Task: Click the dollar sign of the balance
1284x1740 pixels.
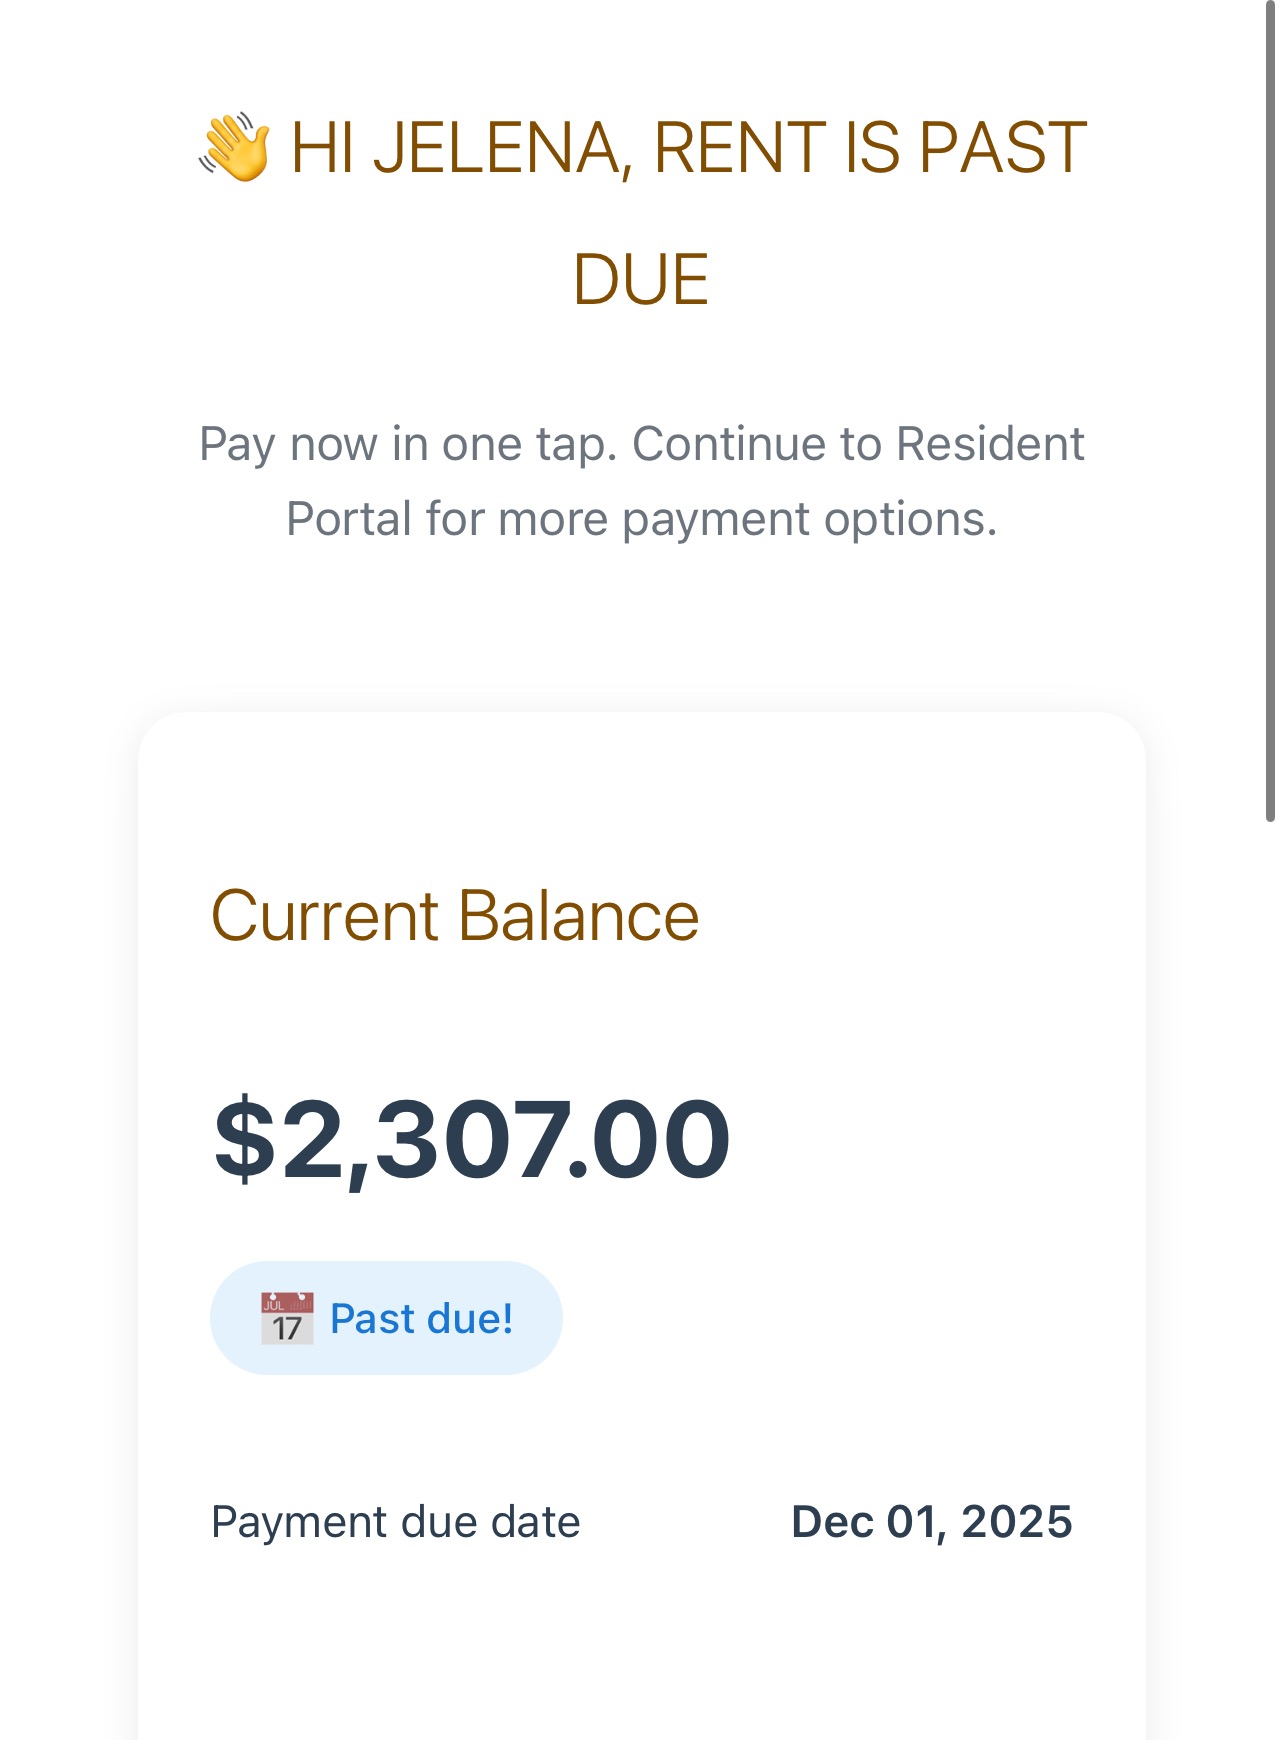Action: pyautogui.click(x=245, y=1140)
